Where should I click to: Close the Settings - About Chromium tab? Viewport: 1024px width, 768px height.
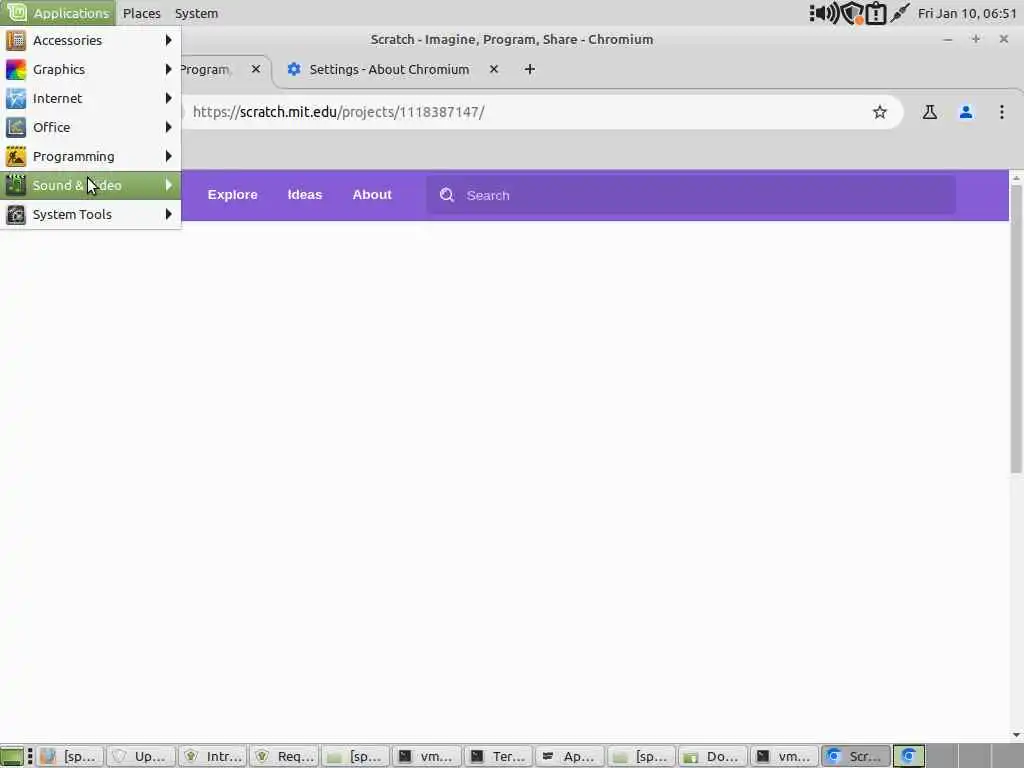494,69
